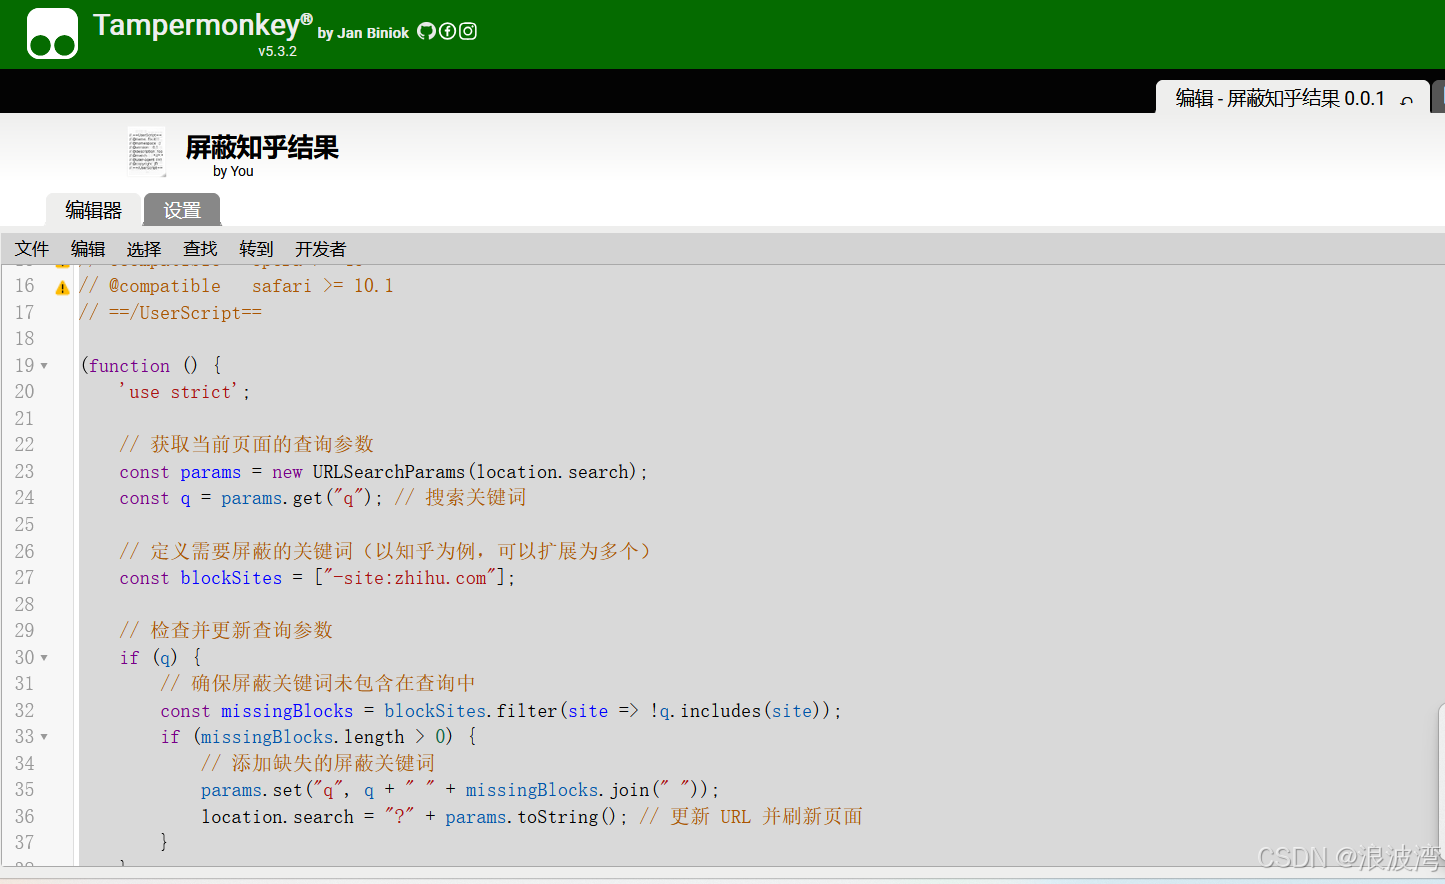
Task: Click line number 23 in the gutter
Action: coord(25,471)
